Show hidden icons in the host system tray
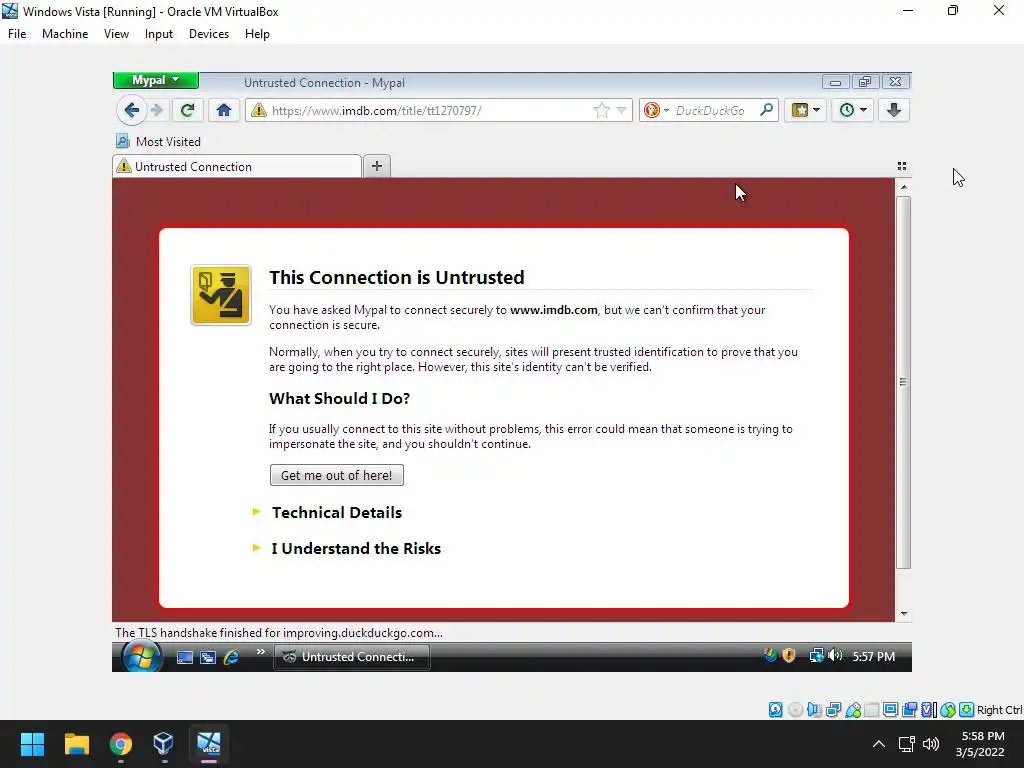Viewport: 1024px width, 768px height. (879, 744)
